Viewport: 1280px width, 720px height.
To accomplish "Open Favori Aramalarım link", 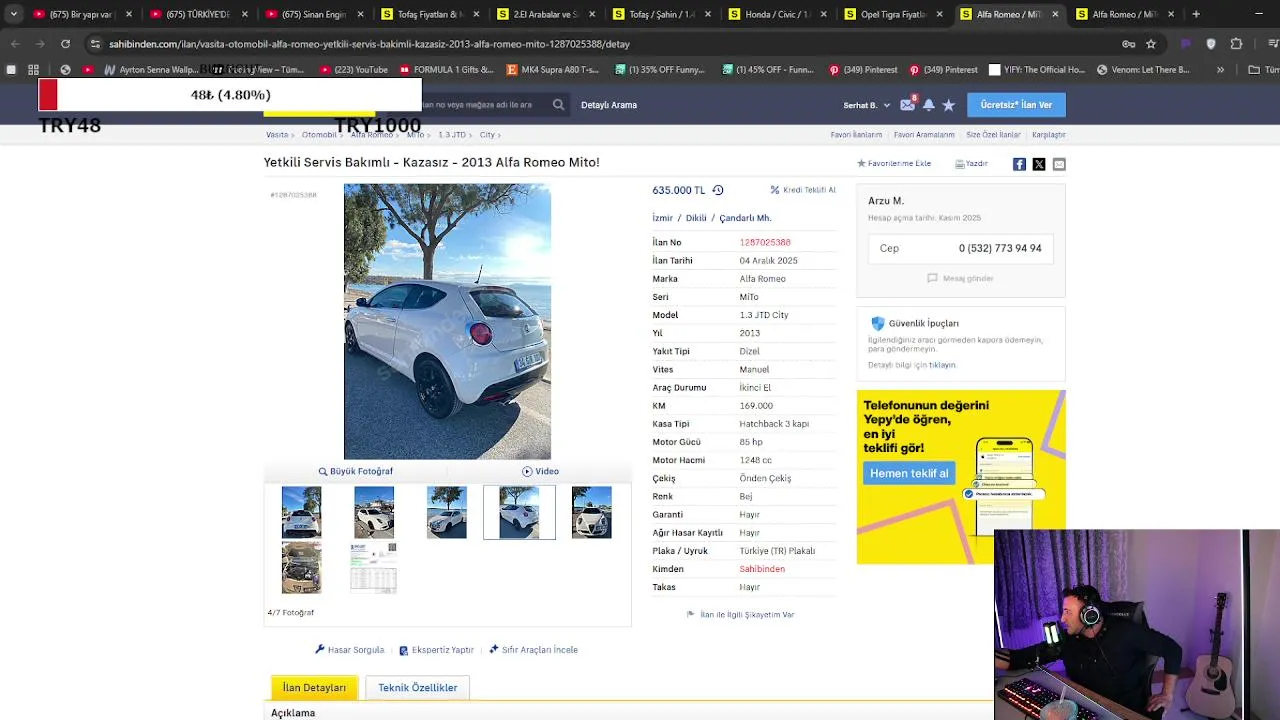I will (924, 134).
